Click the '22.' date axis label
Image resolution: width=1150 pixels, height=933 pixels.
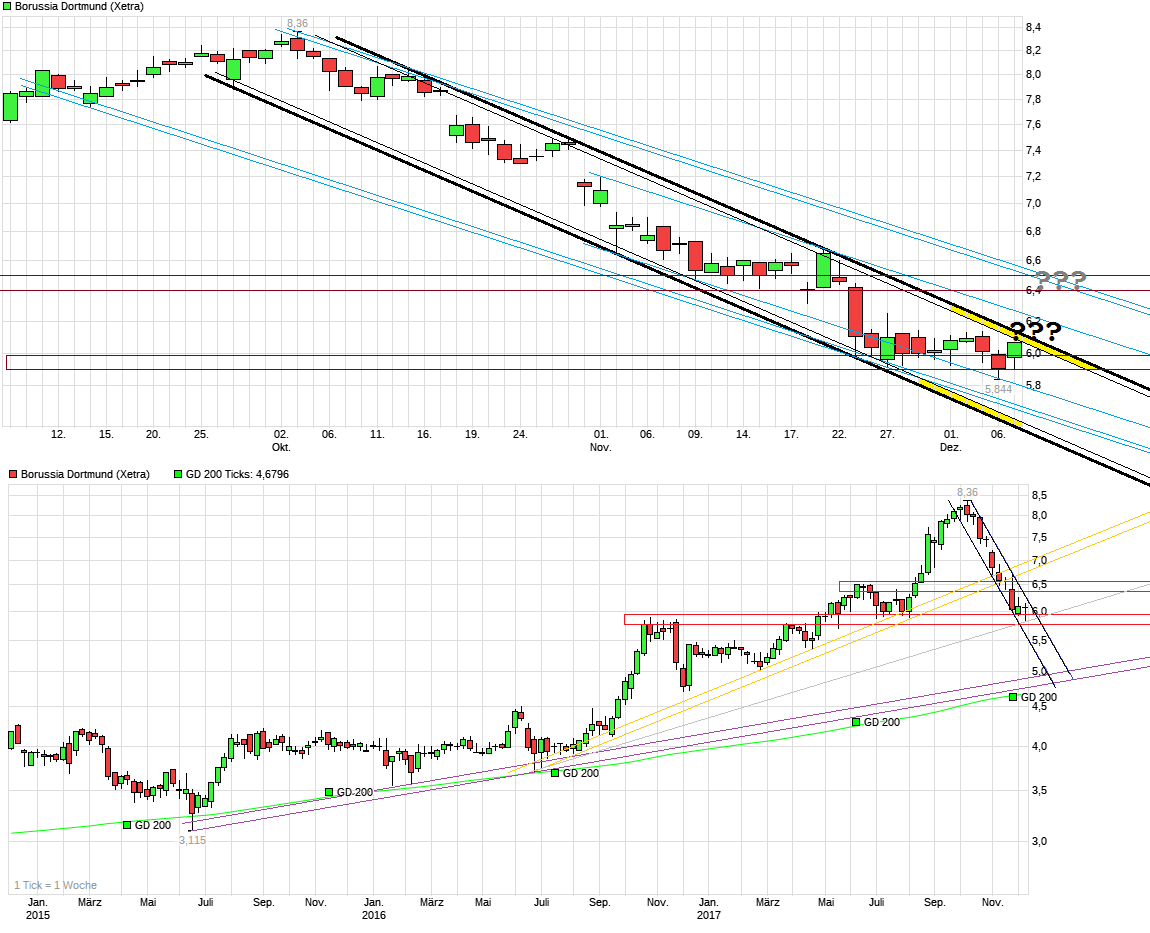pos(839,434)
